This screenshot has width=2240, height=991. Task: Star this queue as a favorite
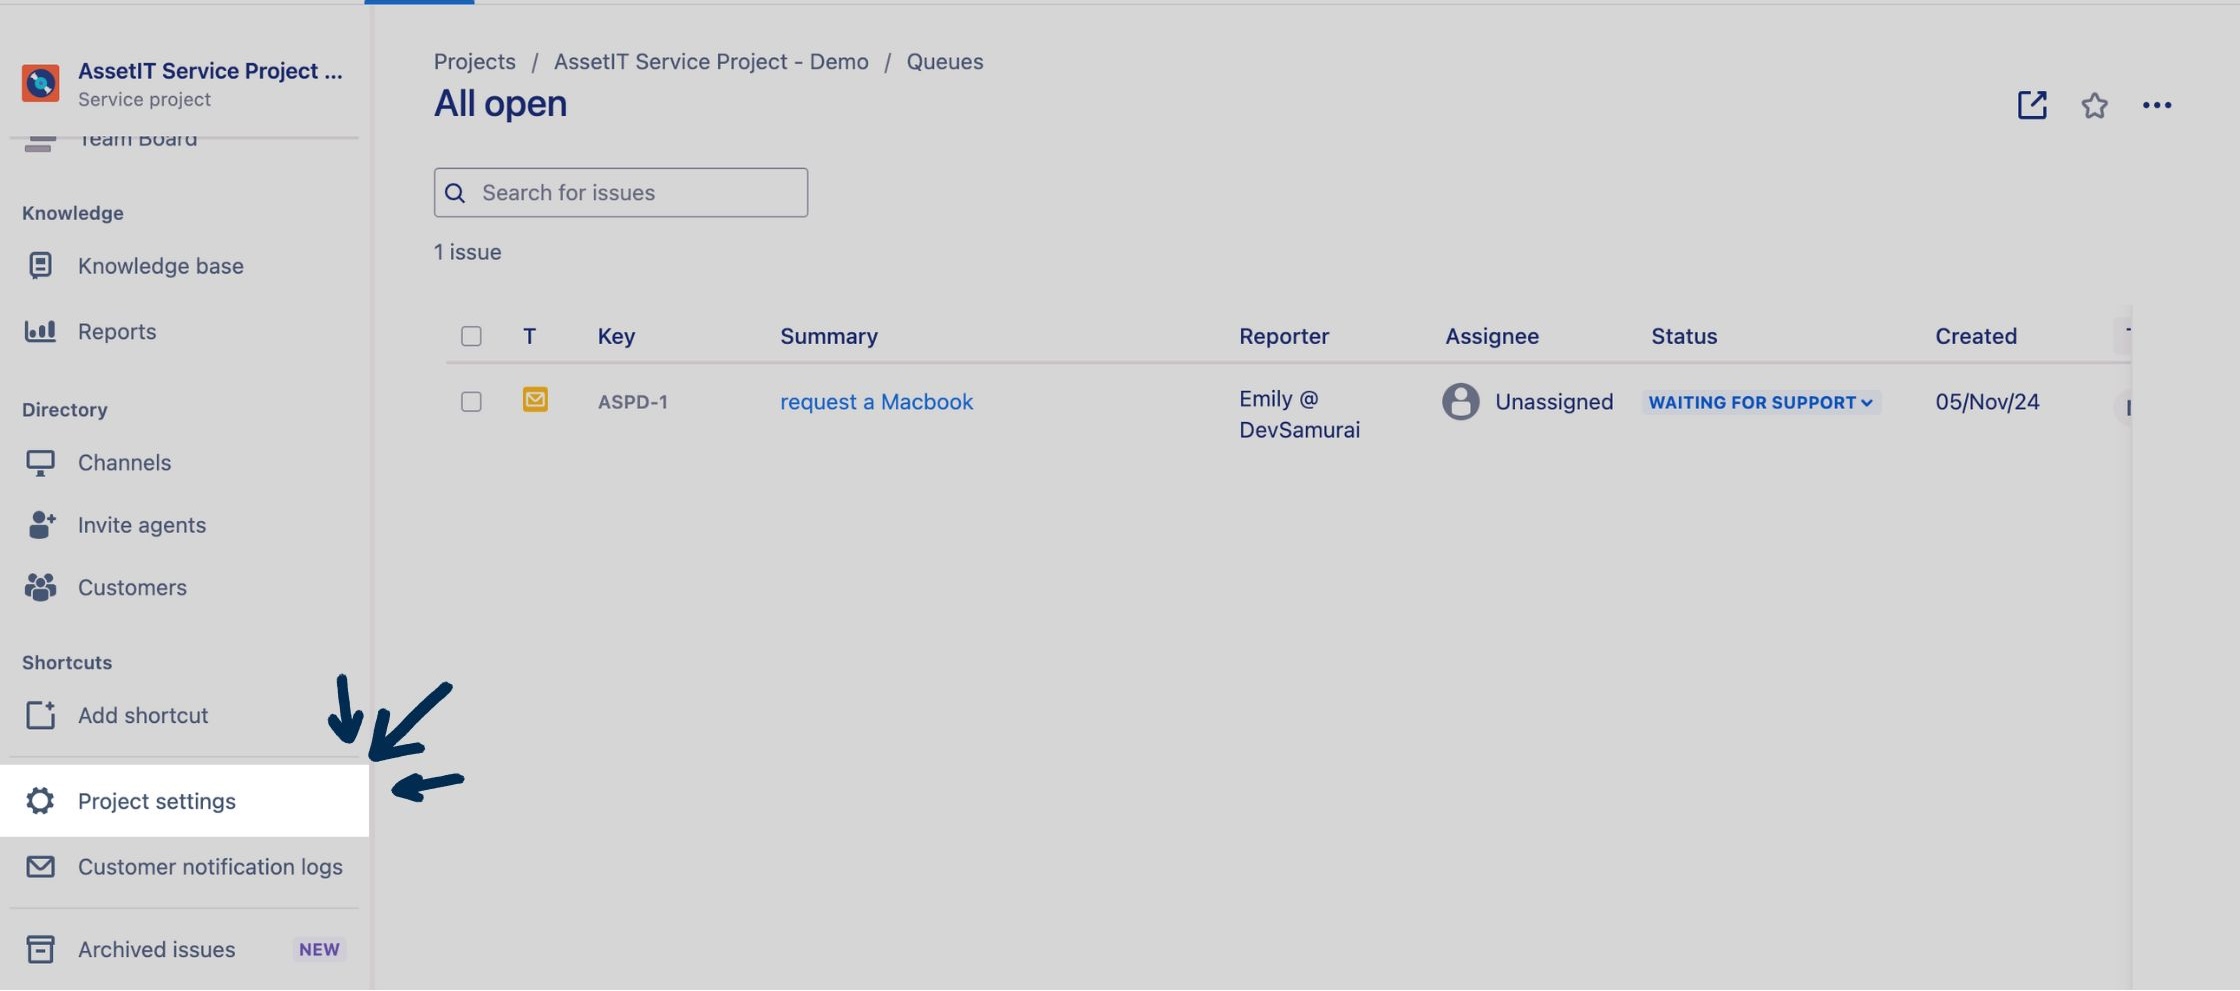click(2095, 105)
